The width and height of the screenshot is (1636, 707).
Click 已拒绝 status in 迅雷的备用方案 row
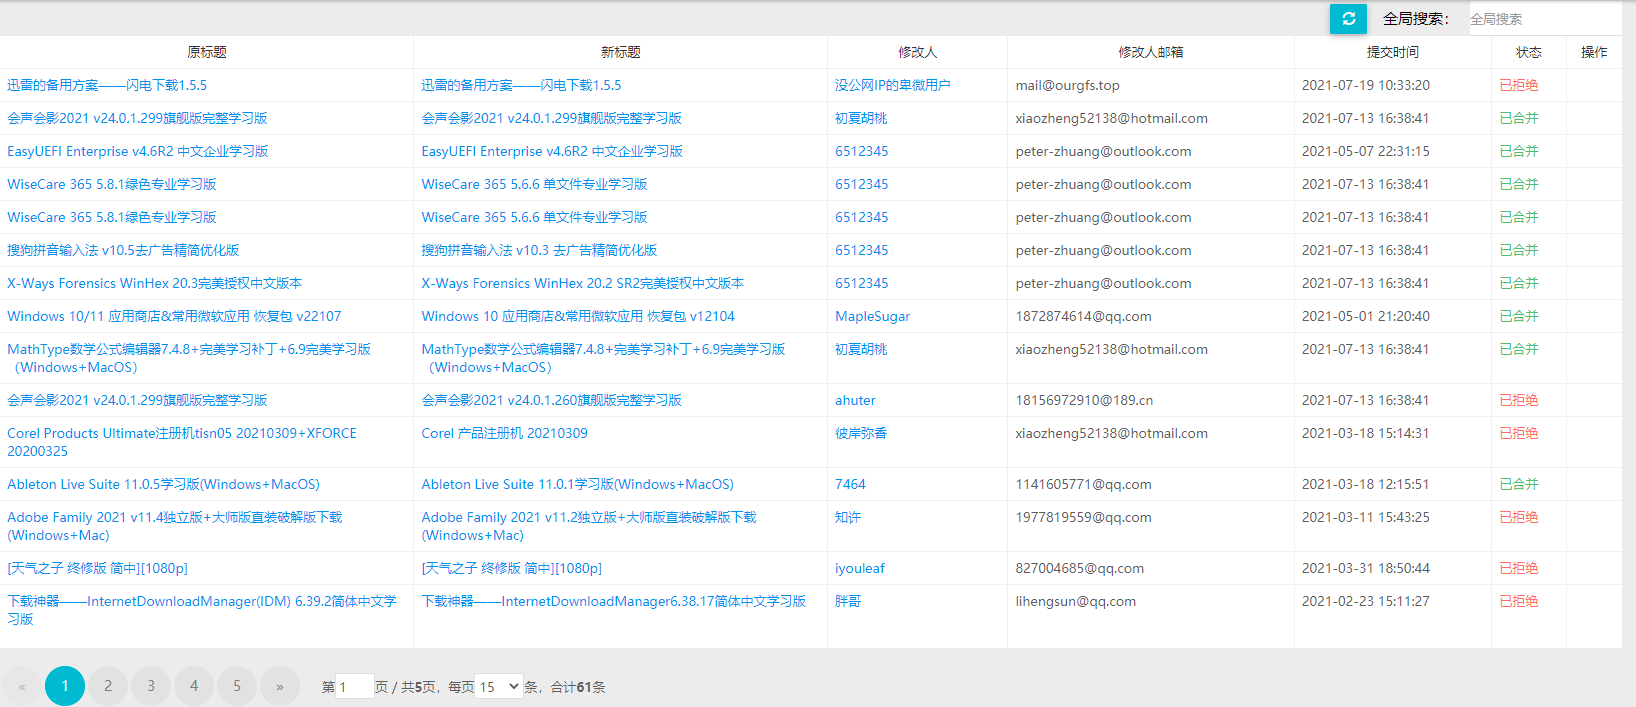pyautogui.click(x=1518, y=85)
